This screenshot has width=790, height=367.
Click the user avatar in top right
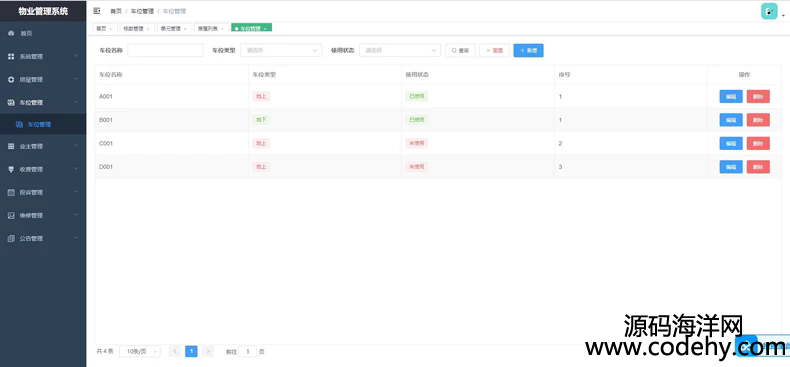[x=769, y=11]
